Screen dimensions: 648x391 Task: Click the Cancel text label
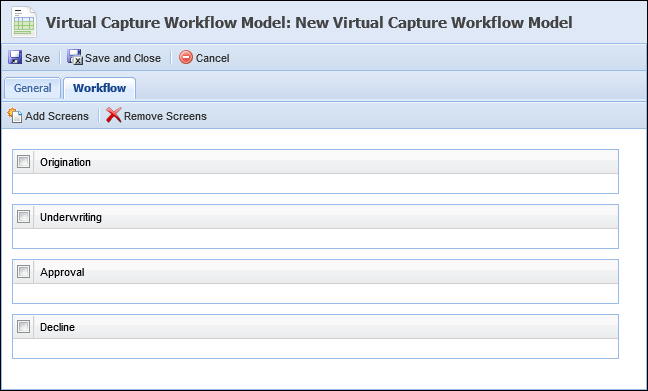tap(212, 58)
